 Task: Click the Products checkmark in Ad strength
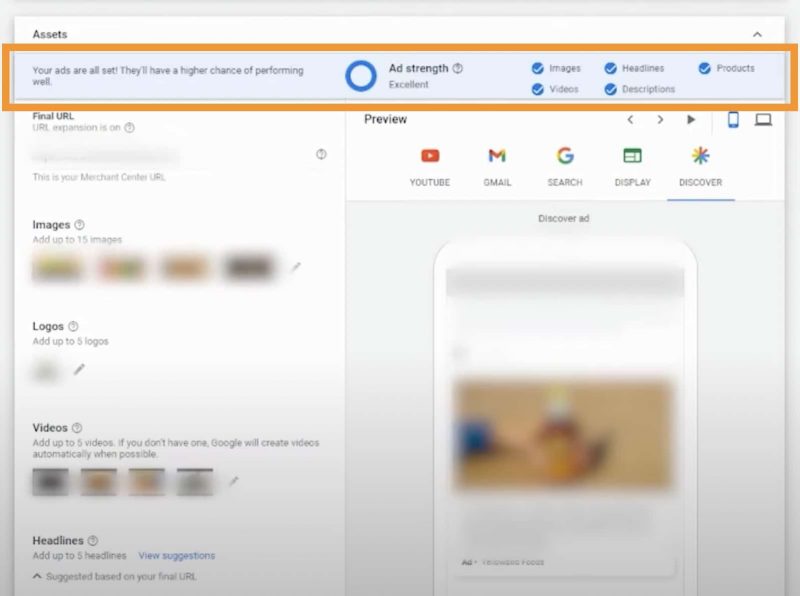tap(705, 69)
